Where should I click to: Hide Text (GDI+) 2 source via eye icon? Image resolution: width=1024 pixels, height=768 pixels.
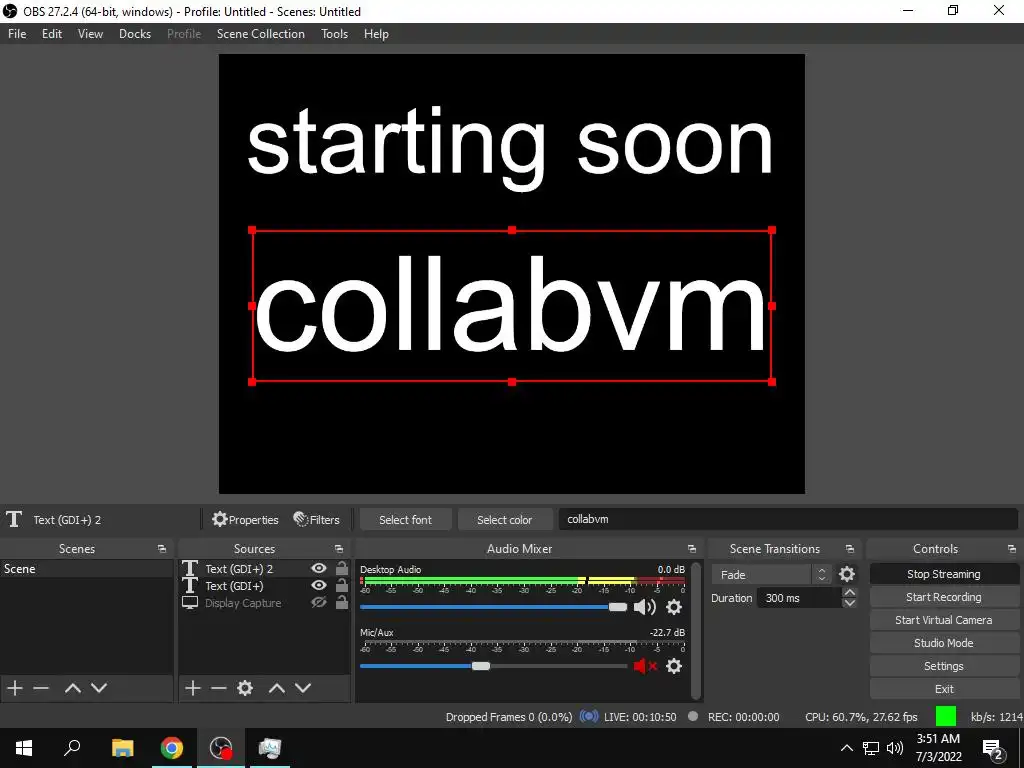[x=319, y=568]
